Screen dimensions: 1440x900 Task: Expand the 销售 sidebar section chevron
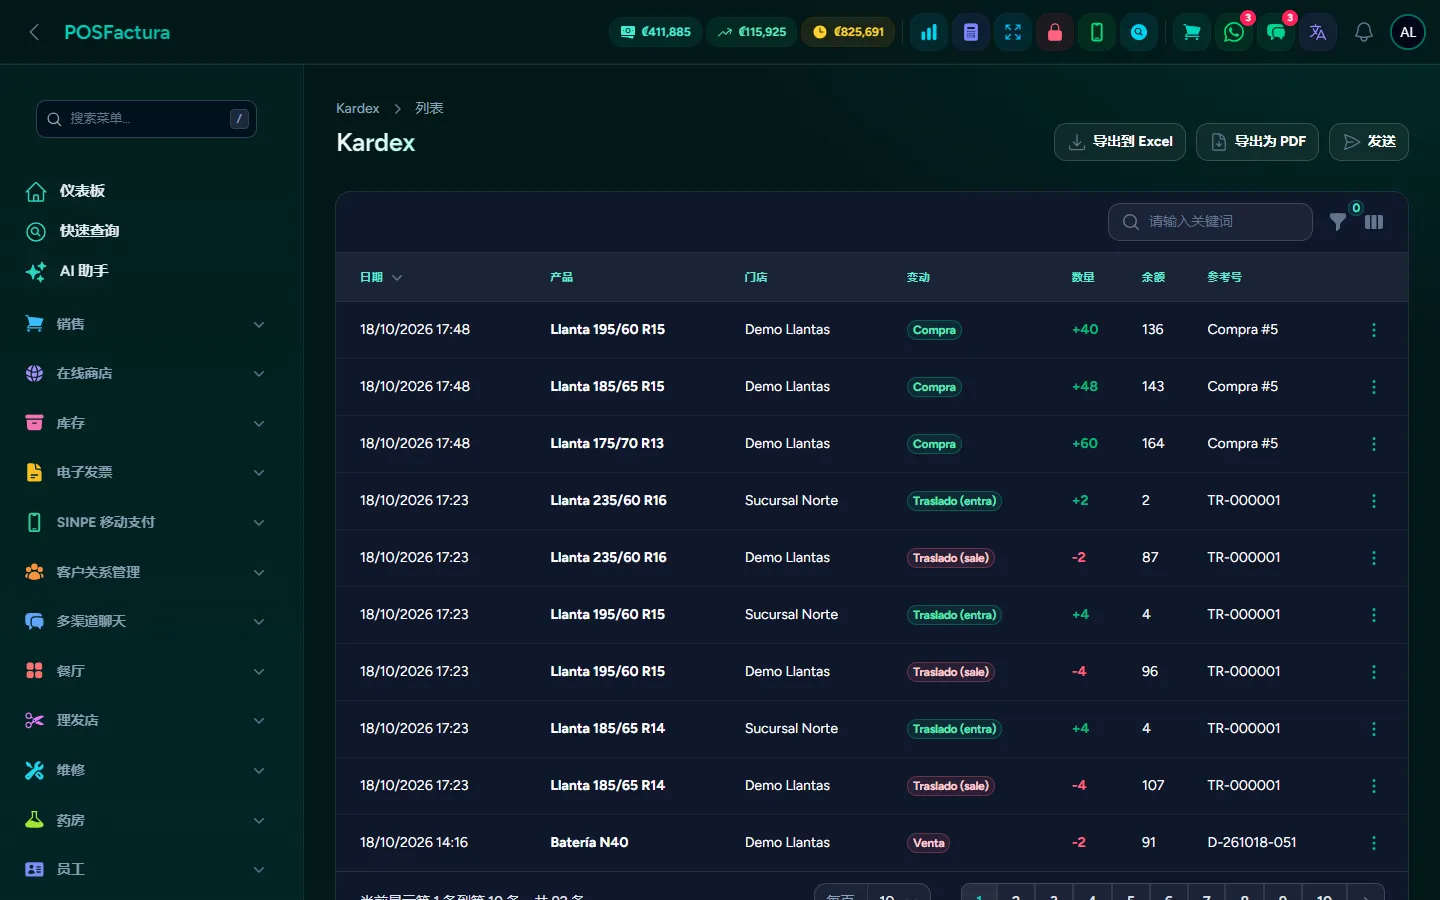259,324
